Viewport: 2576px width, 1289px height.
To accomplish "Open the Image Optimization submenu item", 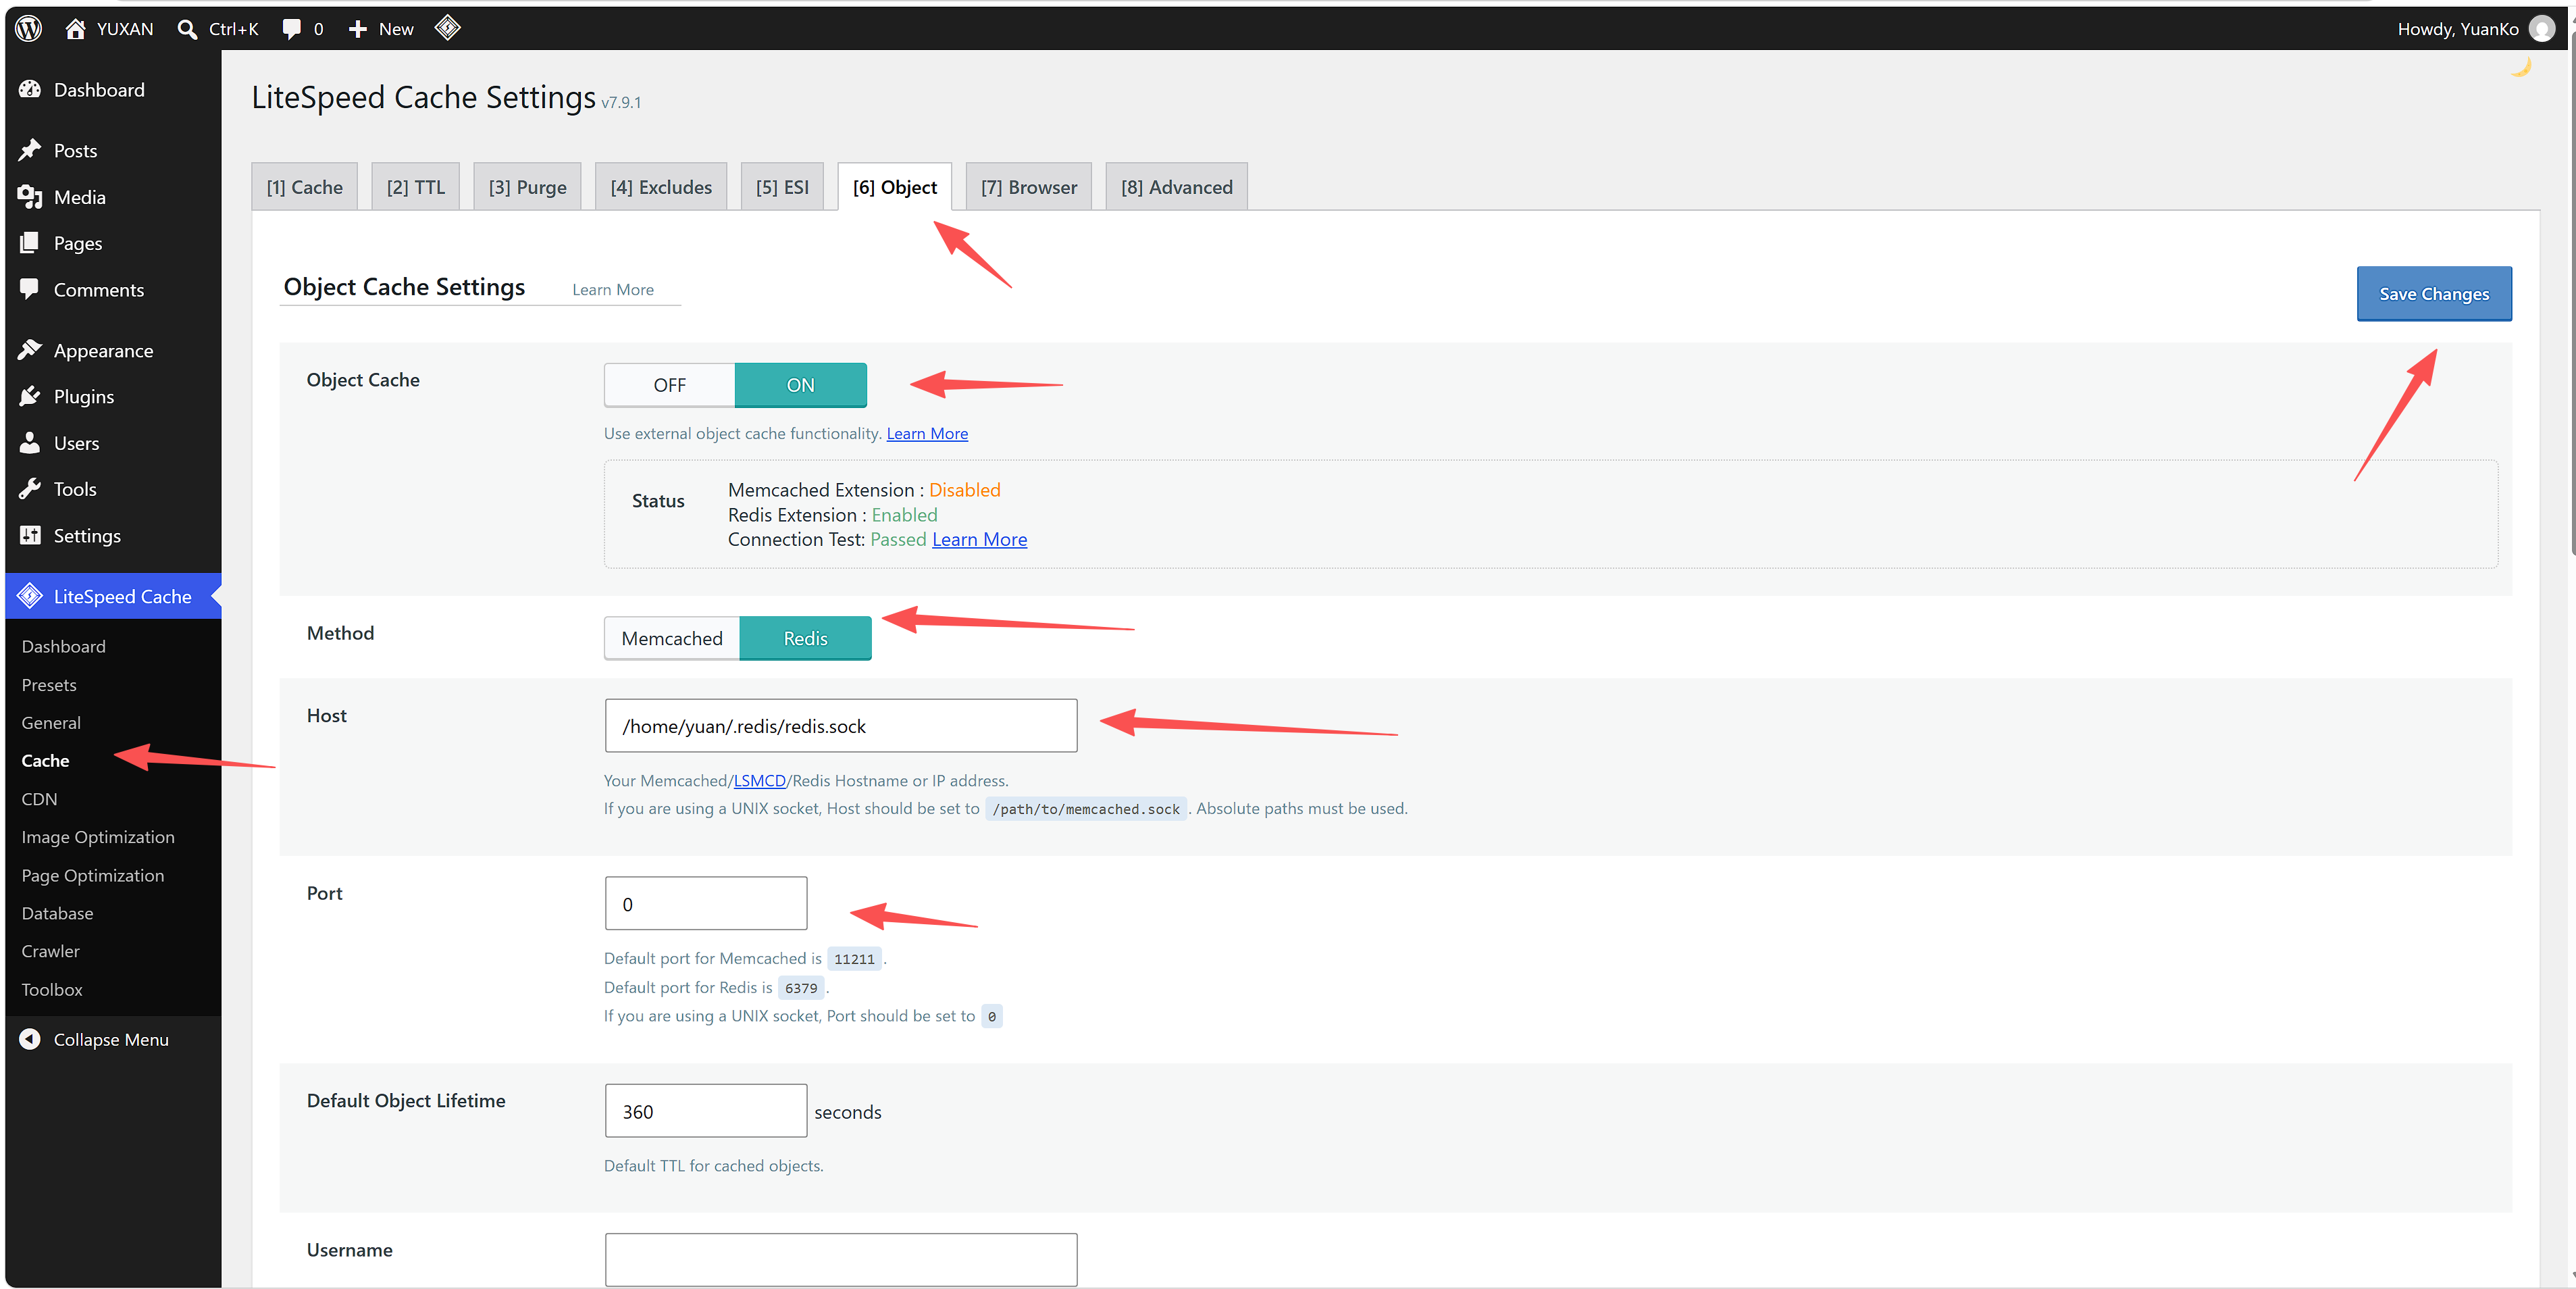I will 98,837.
